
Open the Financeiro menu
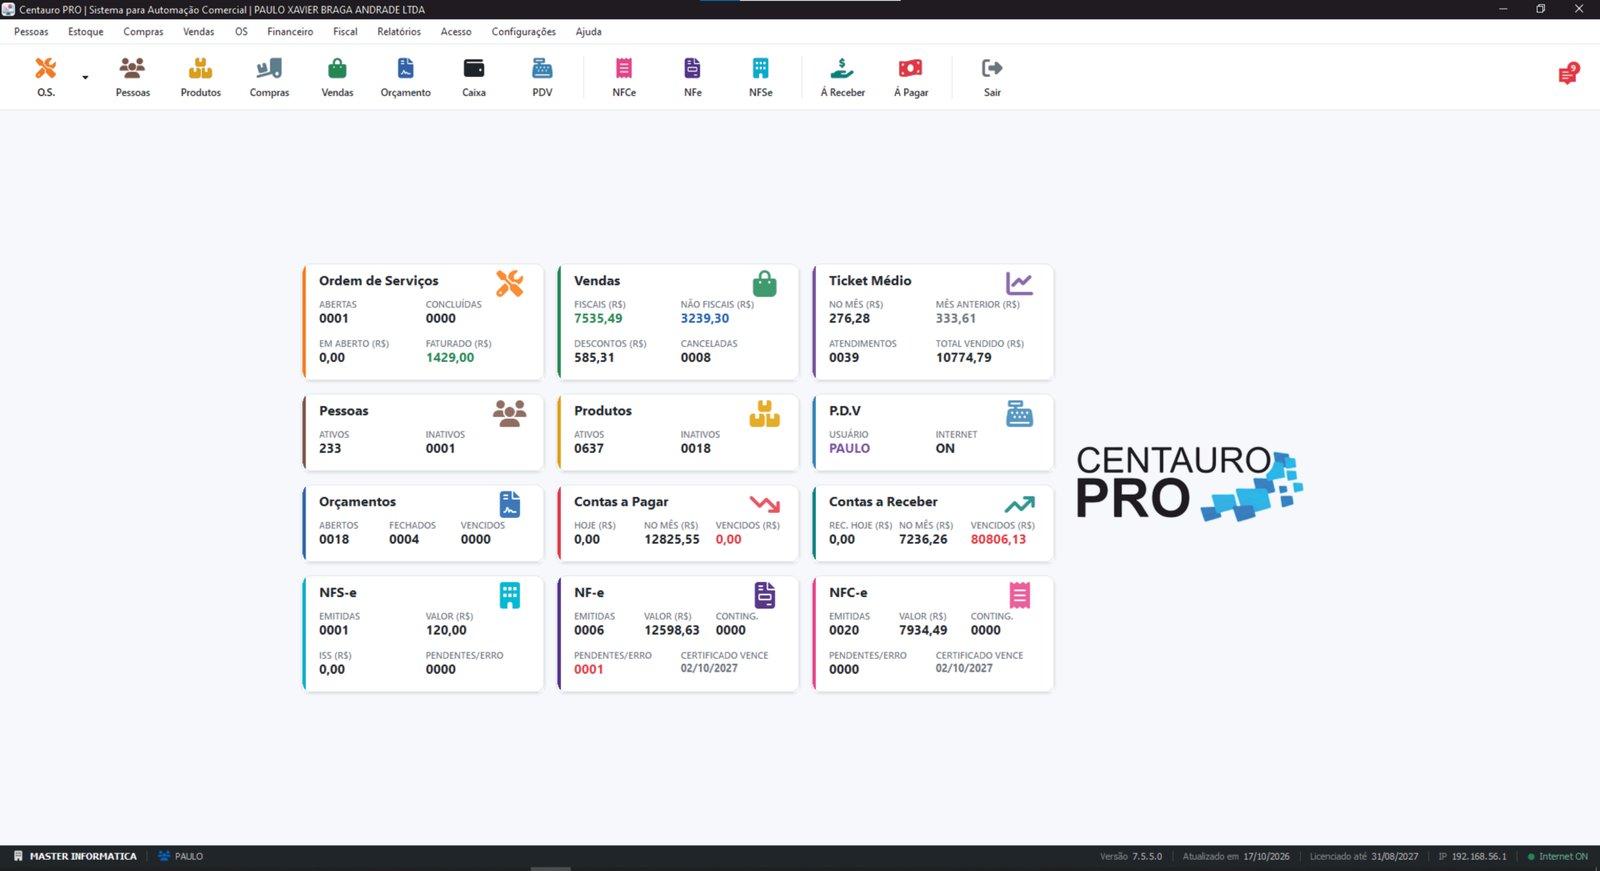click(x=290, y=32)
